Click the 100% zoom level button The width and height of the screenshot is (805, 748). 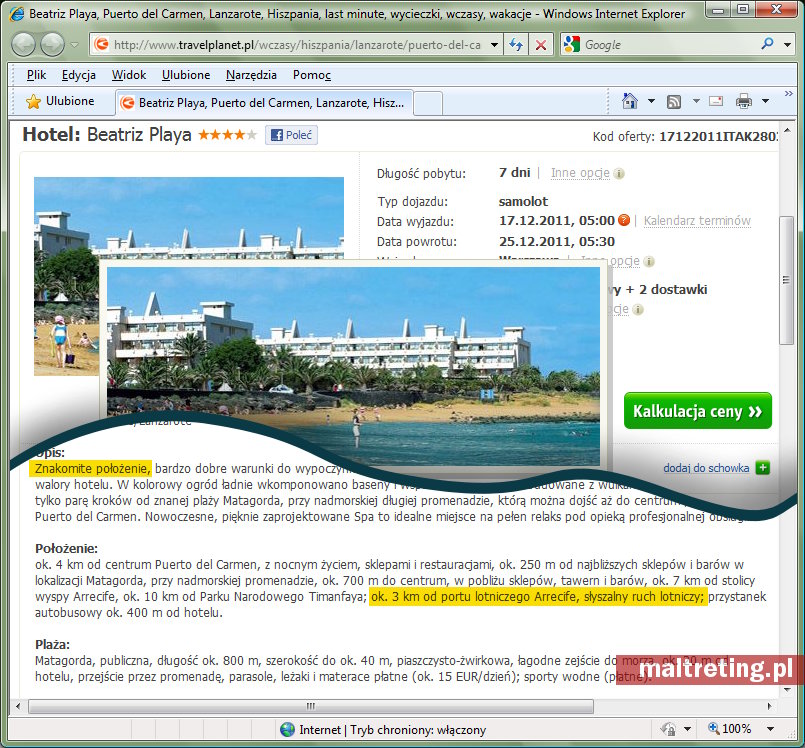730,728
